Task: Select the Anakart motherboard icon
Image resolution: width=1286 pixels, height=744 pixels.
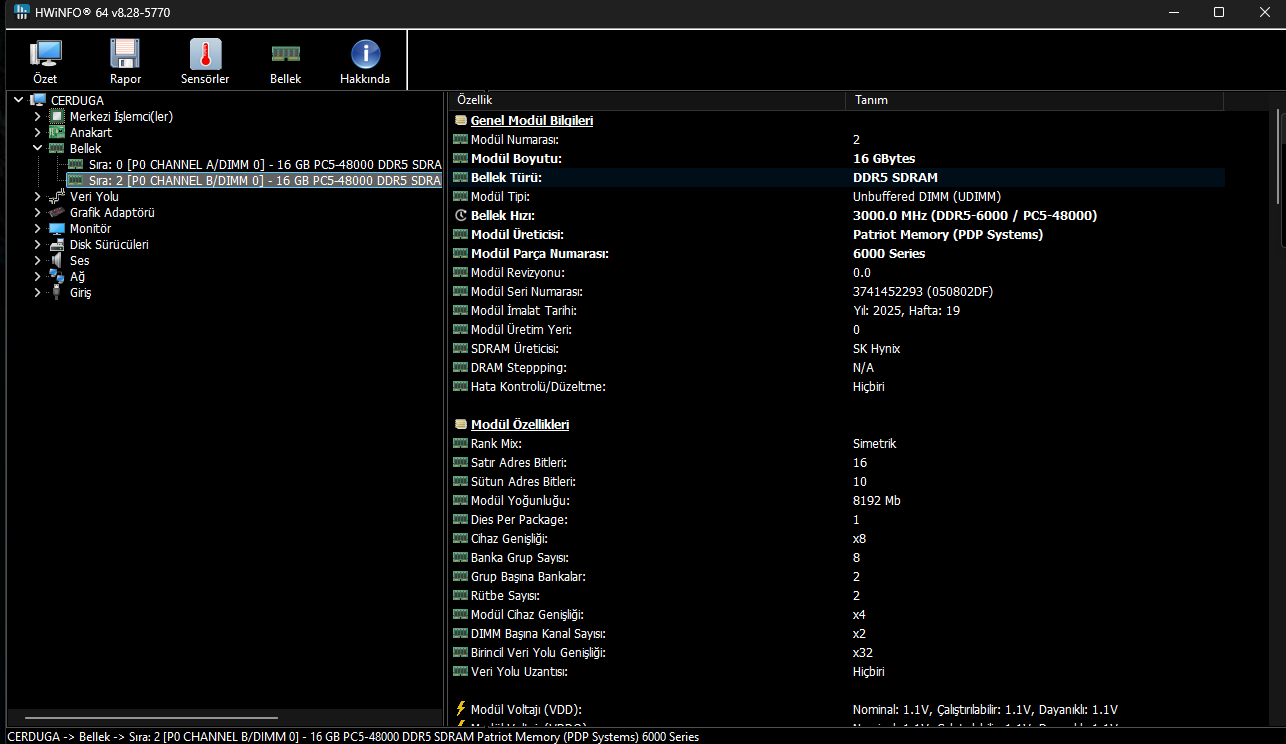Action: 57,132
